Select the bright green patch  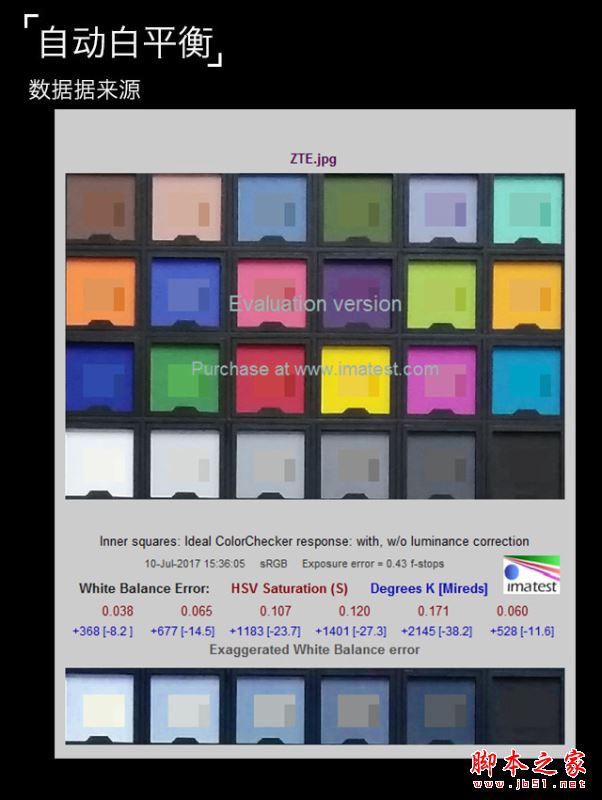pos(185,379)
